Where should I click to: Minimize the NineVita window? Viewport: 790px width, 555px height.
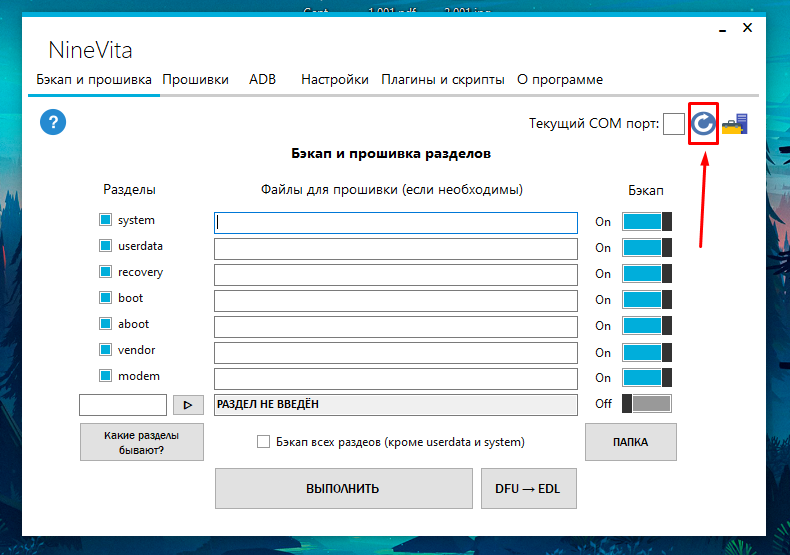[722, 31]
